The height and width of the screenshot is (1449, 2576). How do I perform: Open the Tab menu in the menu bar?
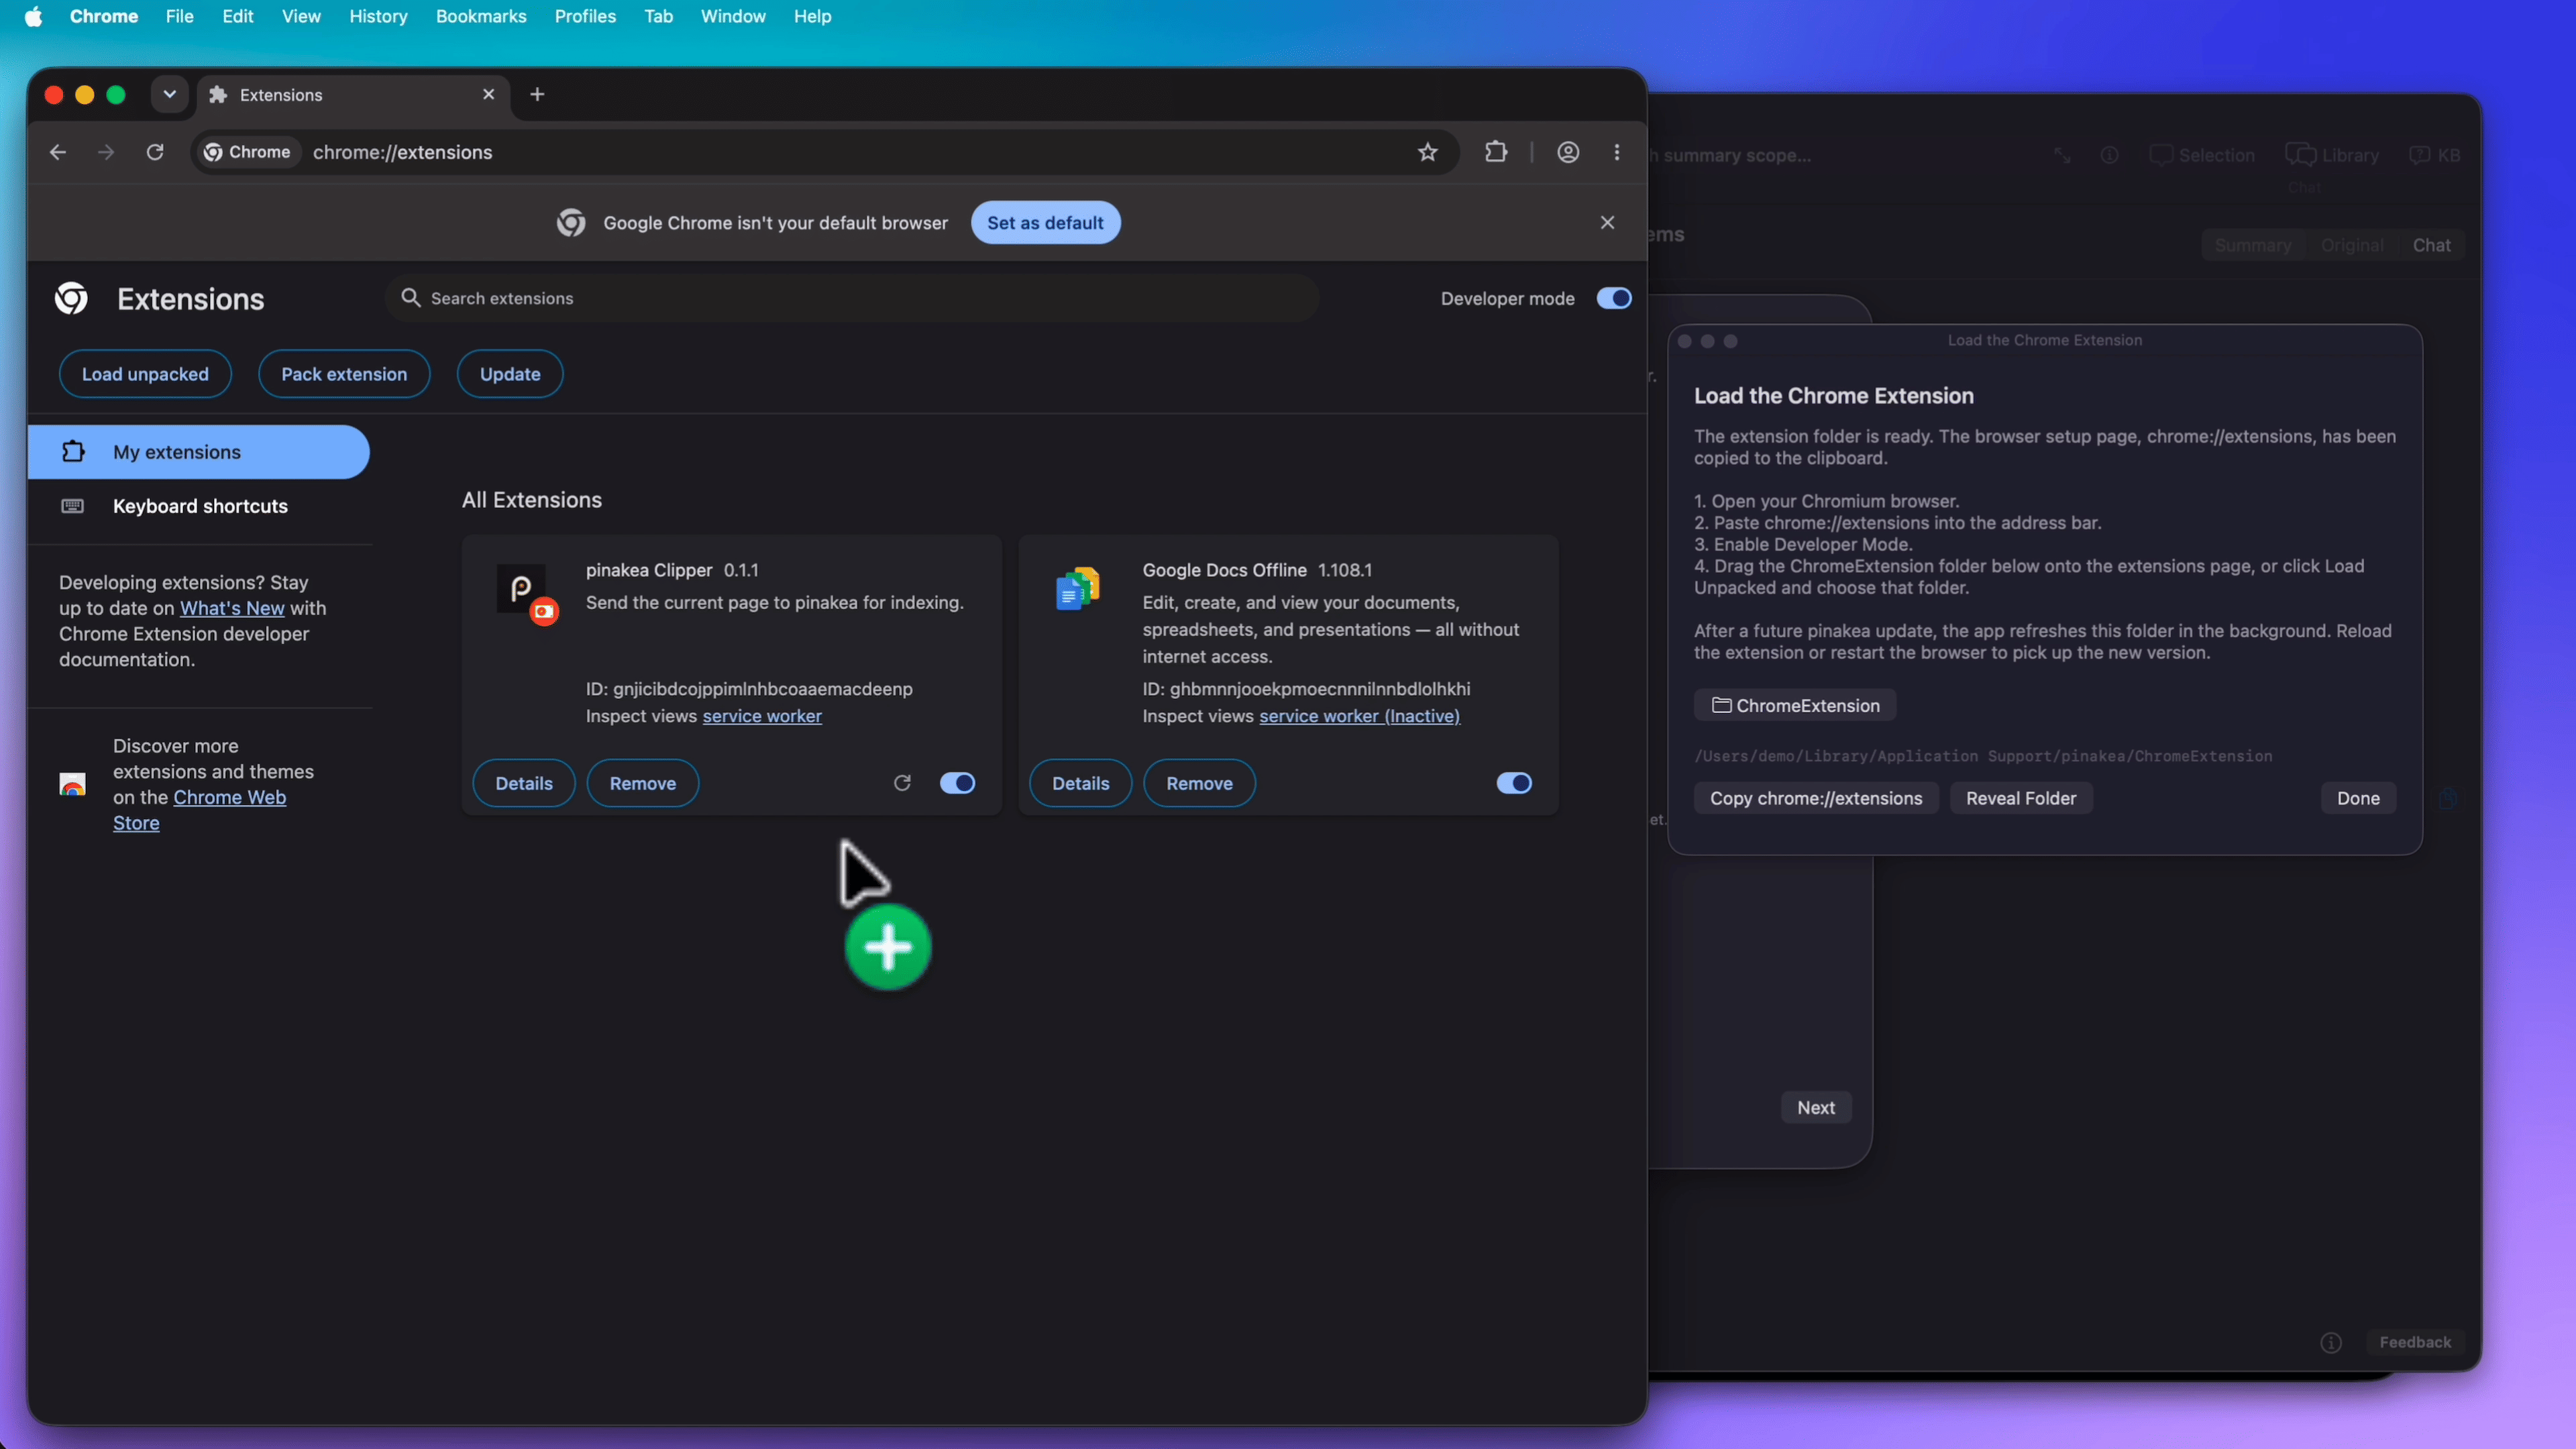click(x=658, y=16)
